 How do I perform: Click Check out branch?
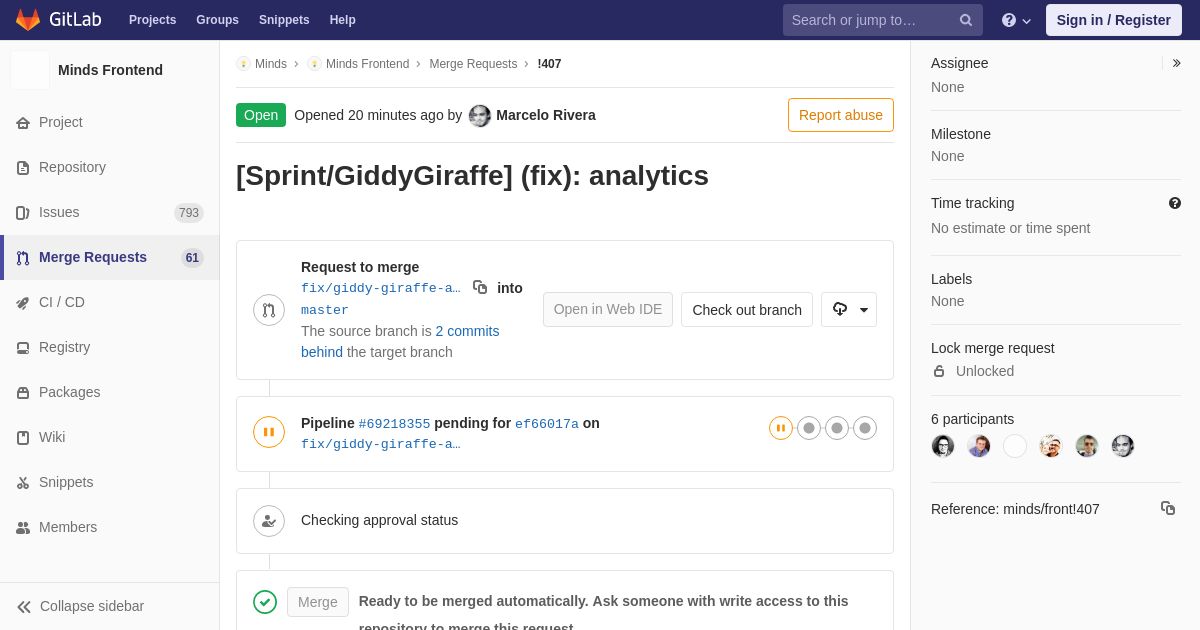coord(747,309)
